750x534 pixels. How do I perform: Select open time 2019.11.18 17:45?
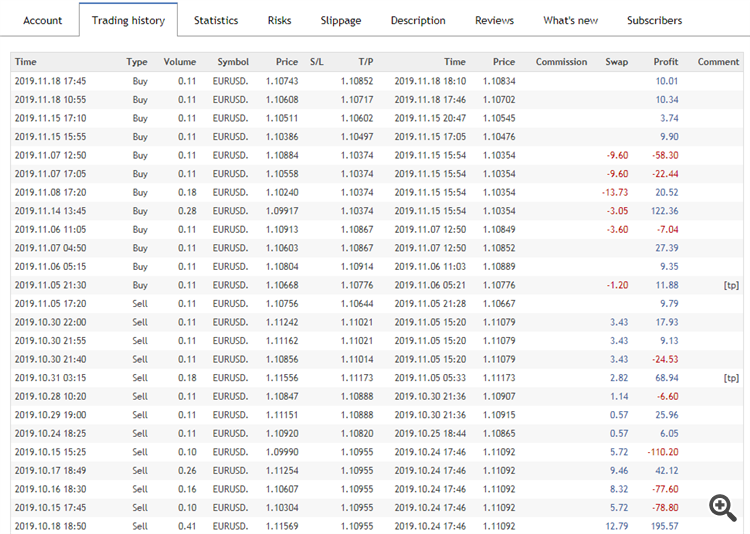click(50, 81)
